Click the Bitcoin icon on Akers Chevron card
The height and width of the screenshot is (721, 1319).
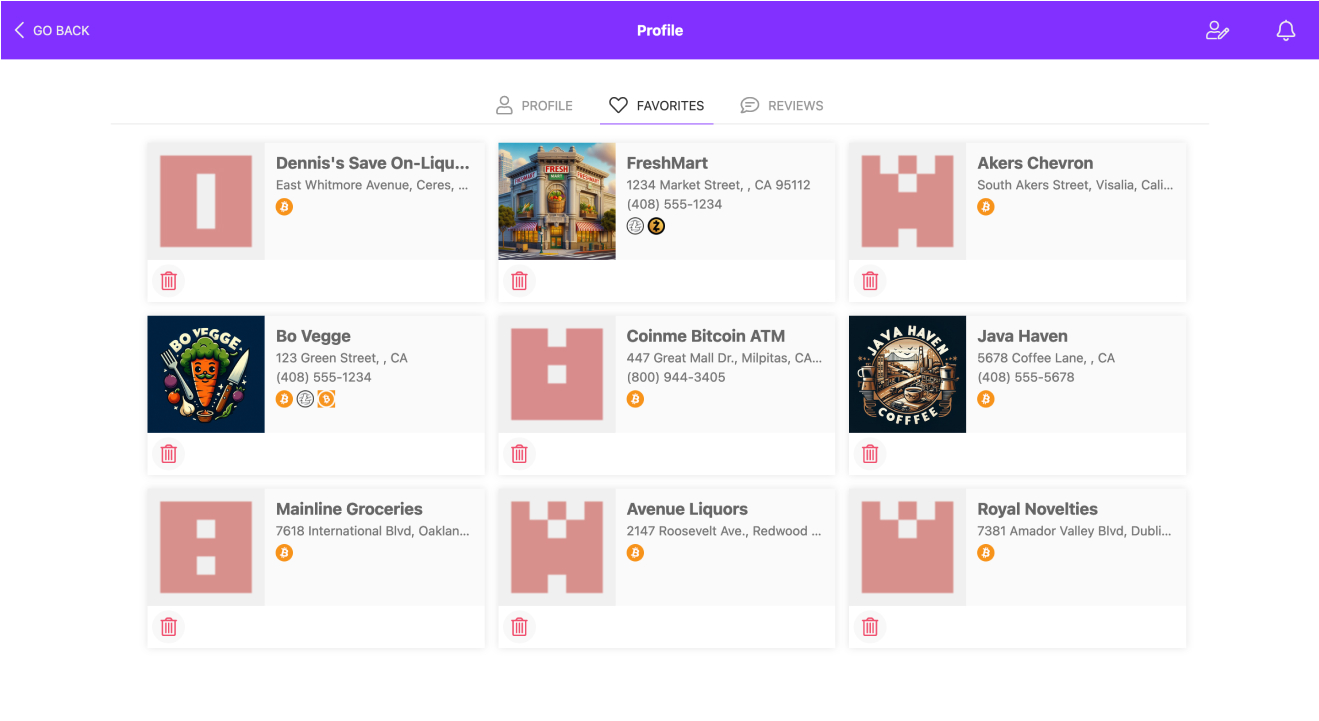point(986,207)
